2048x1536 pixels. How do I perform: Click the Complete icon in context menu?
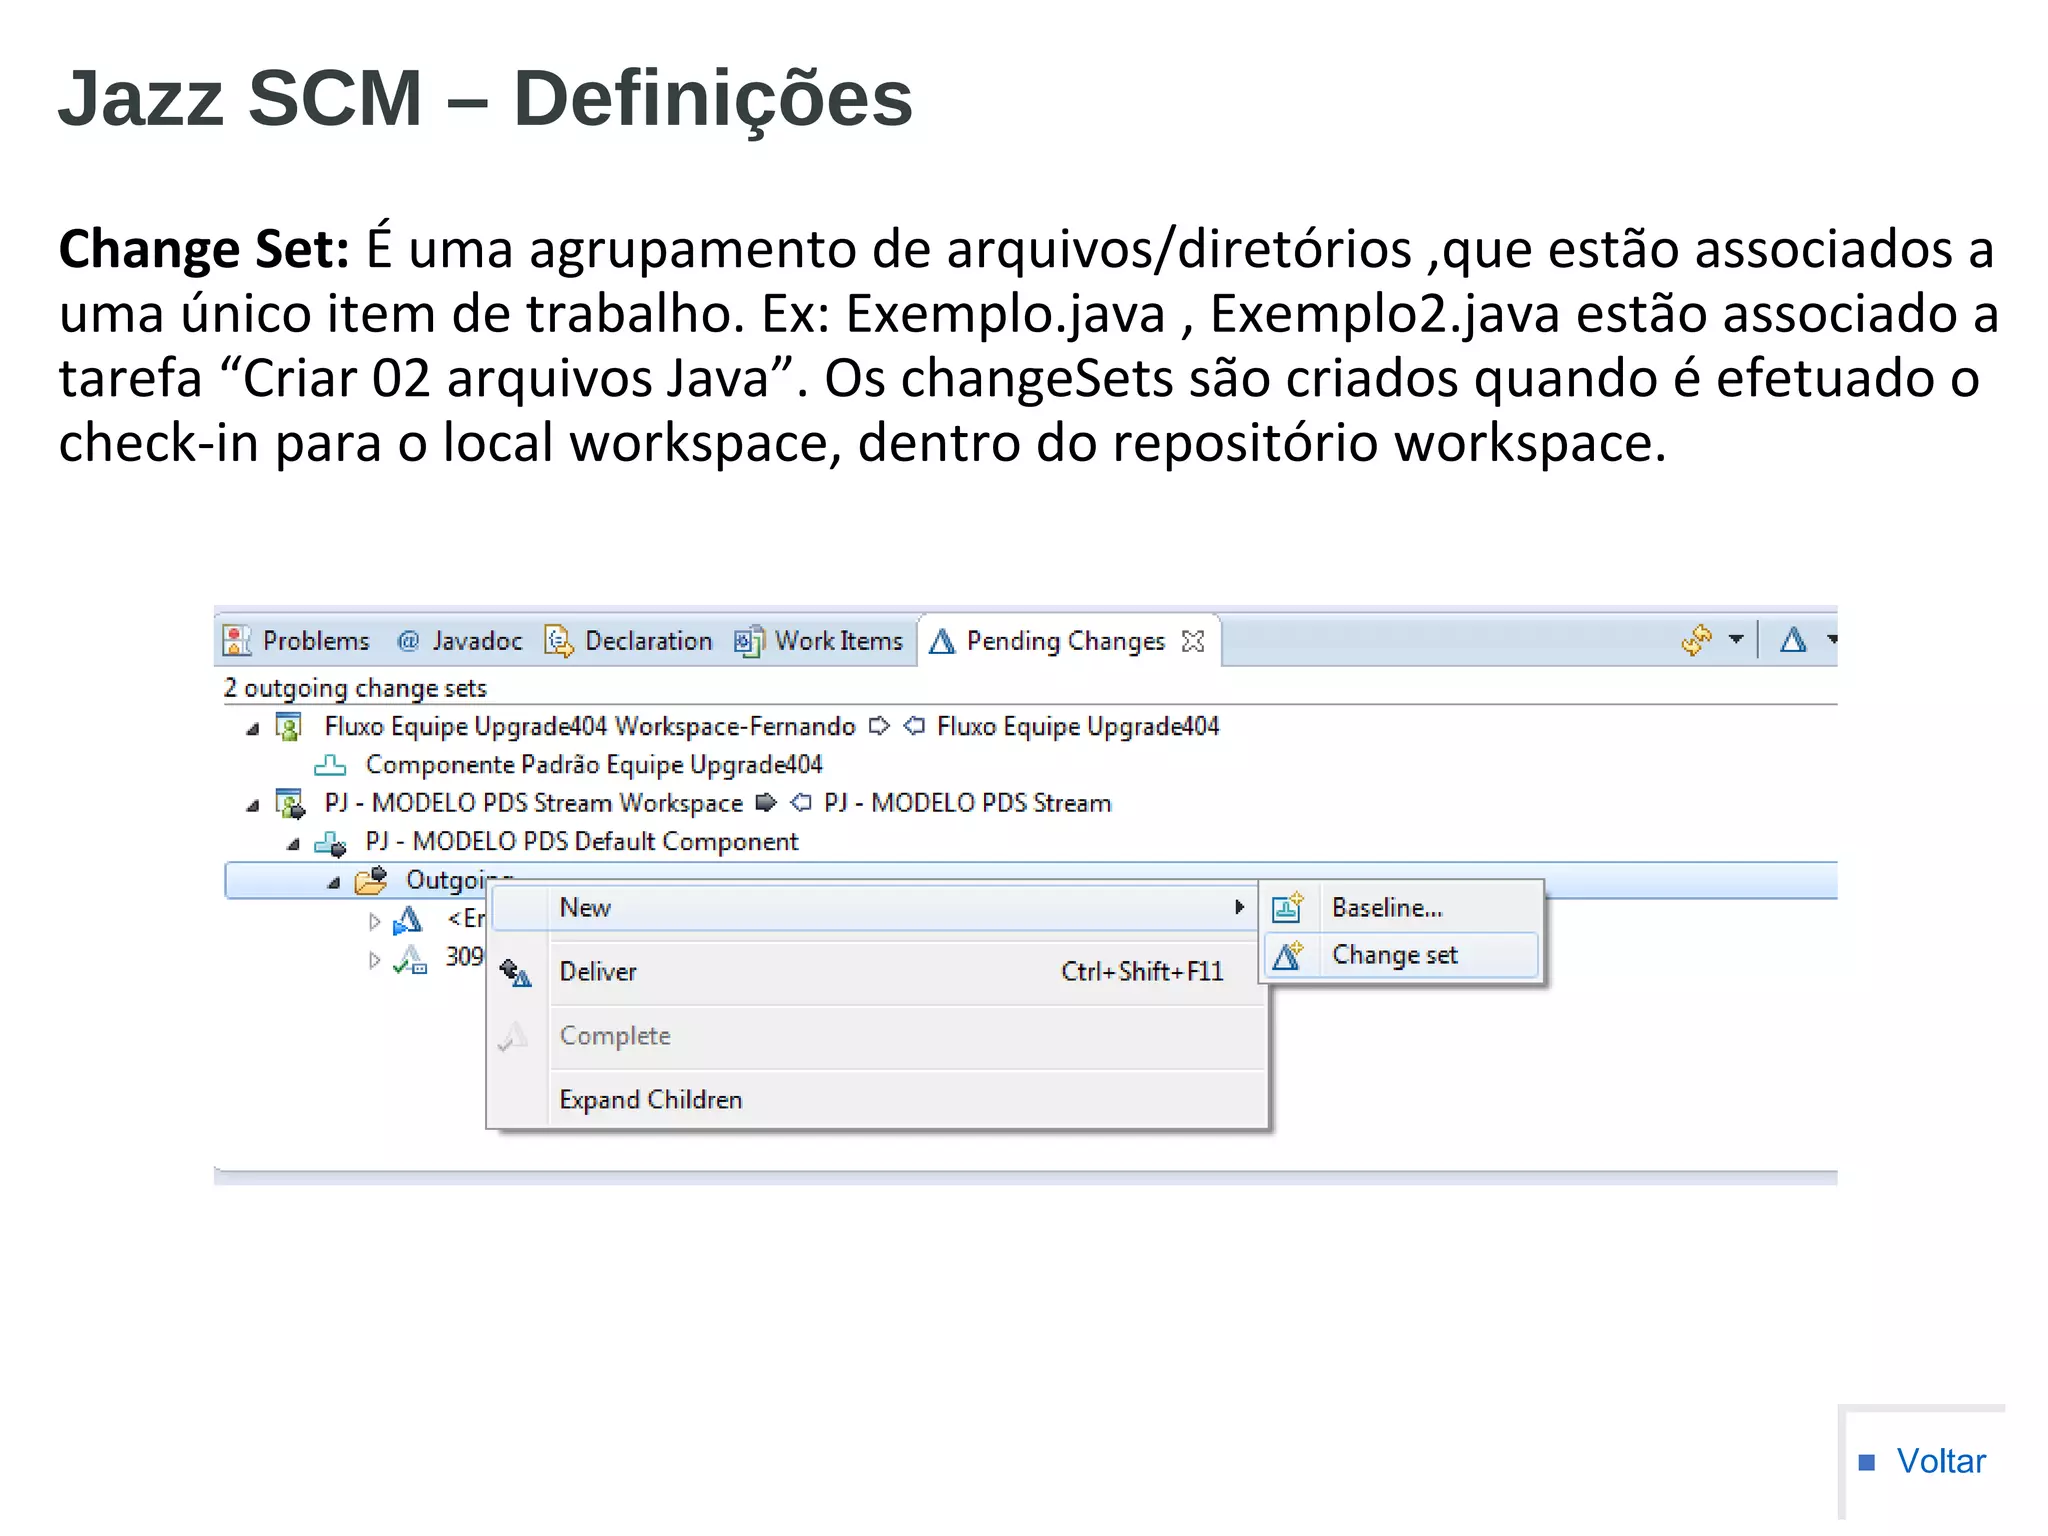(513, 1036)
